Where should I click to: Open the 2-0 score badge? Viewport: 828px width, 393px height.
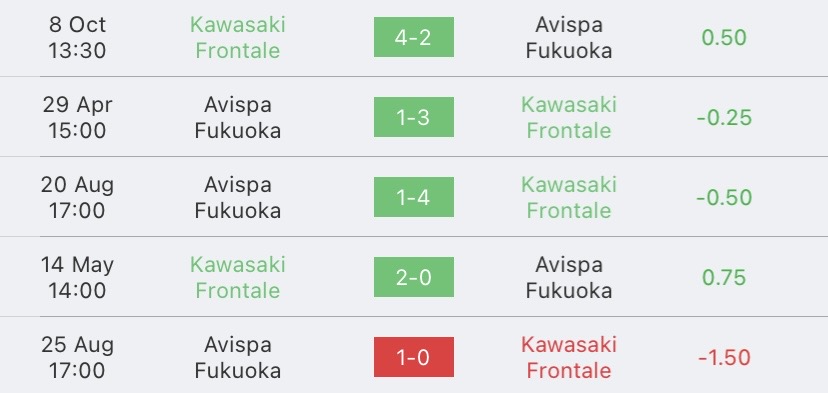click(x=413, y=277)
